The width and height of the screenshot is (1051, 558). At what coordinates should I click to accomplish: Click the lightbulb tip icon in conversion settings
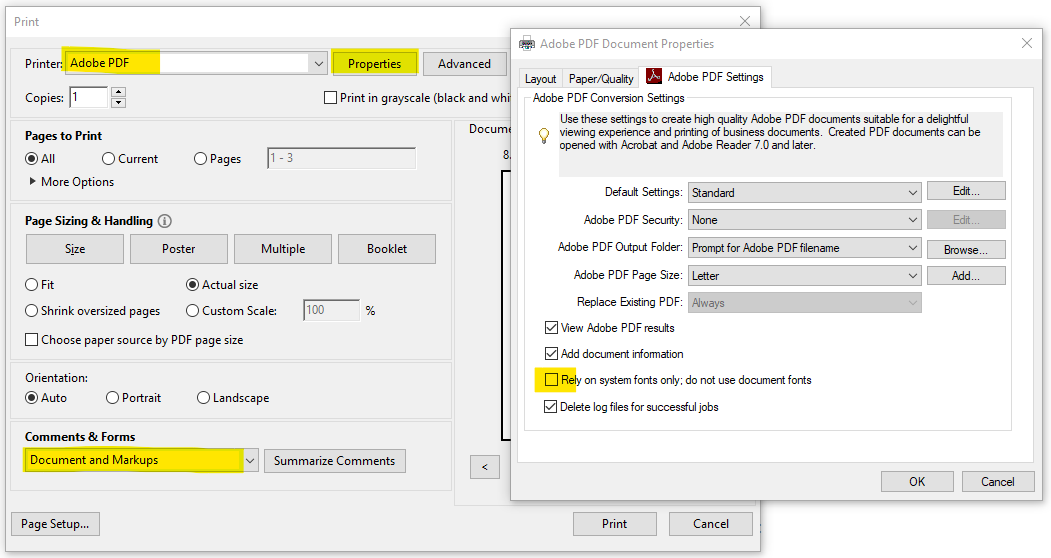tap(544, 135)
